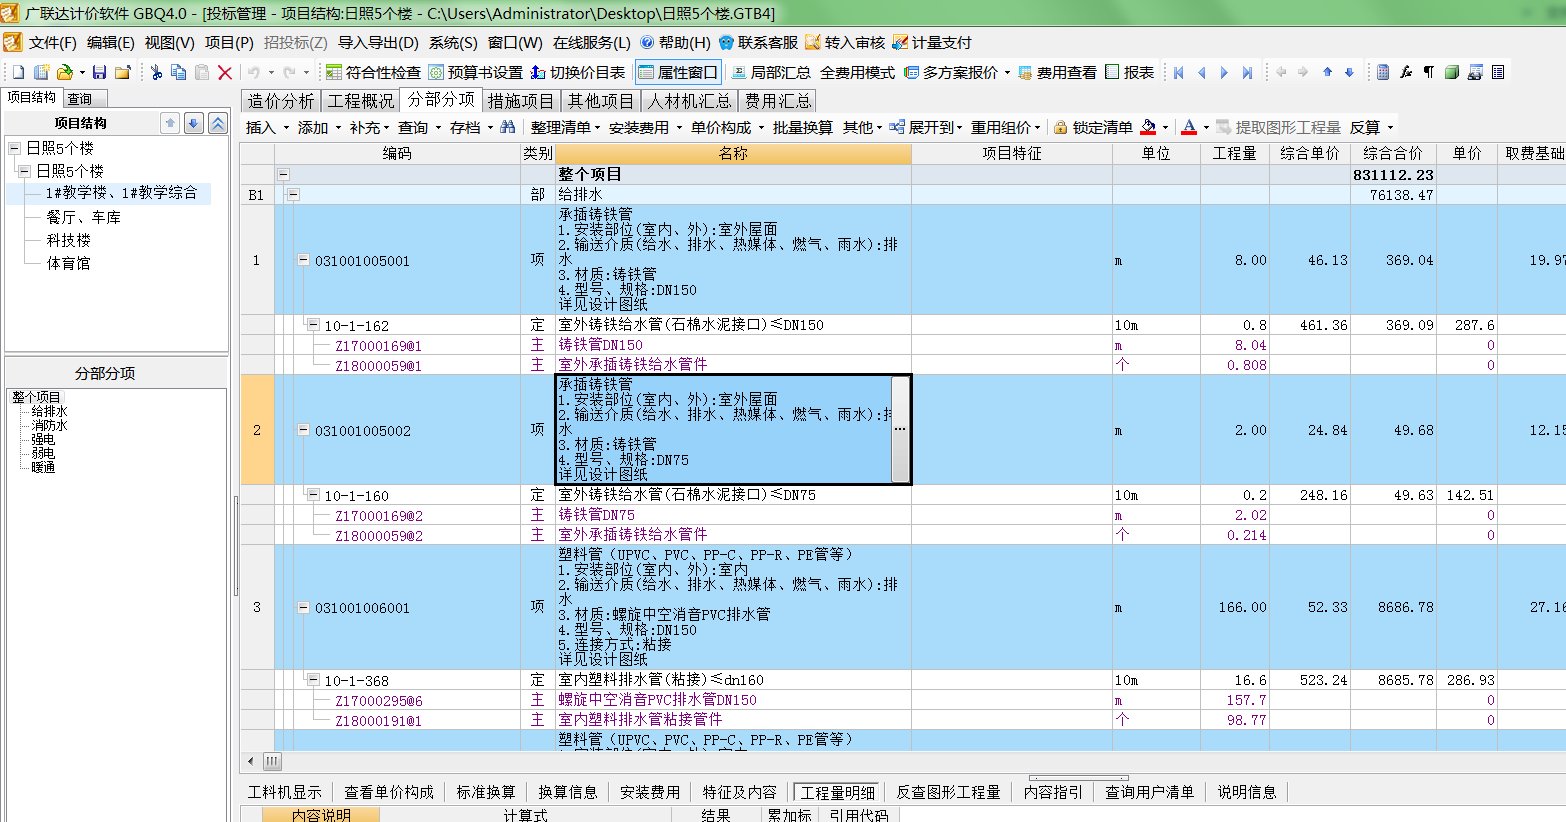Click the ellipsis button in the name cell
1566x822 pixels.
[x=900, y=429]
